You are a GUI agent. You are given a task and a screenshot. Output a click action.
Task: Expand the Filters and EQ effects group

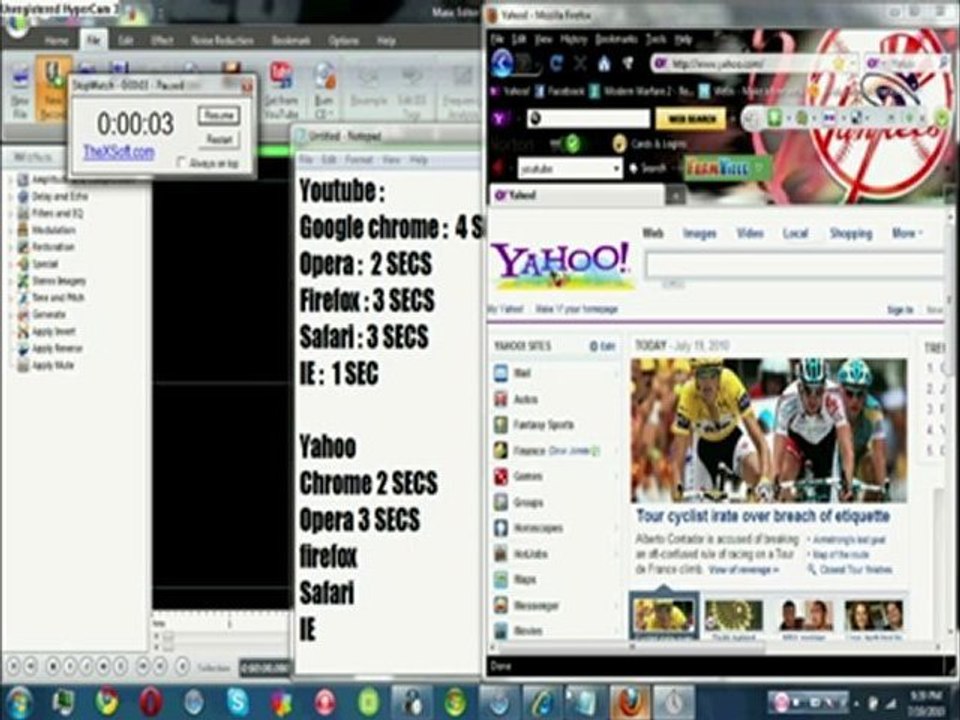(x=11, y=214)
